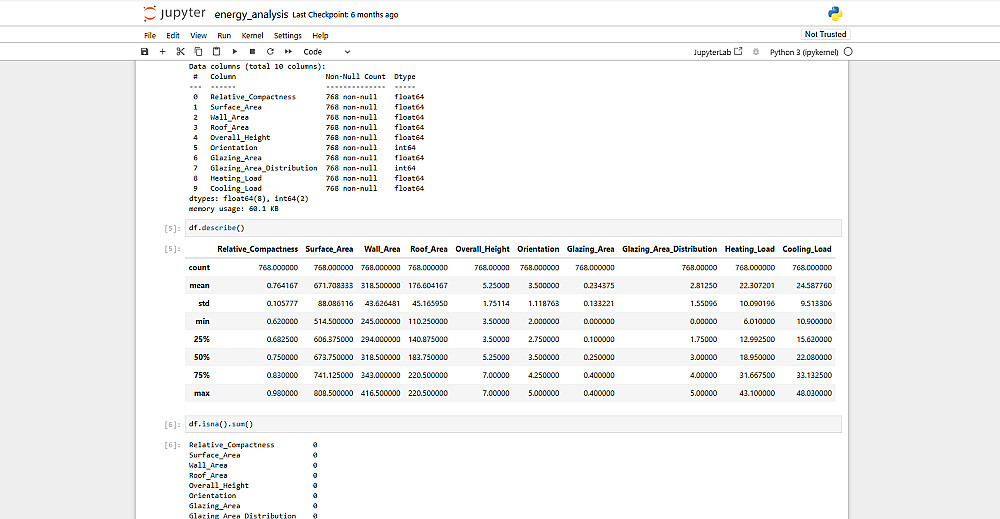Open the cell type Code dropdown
The image size is (1000, 519).
327,52
